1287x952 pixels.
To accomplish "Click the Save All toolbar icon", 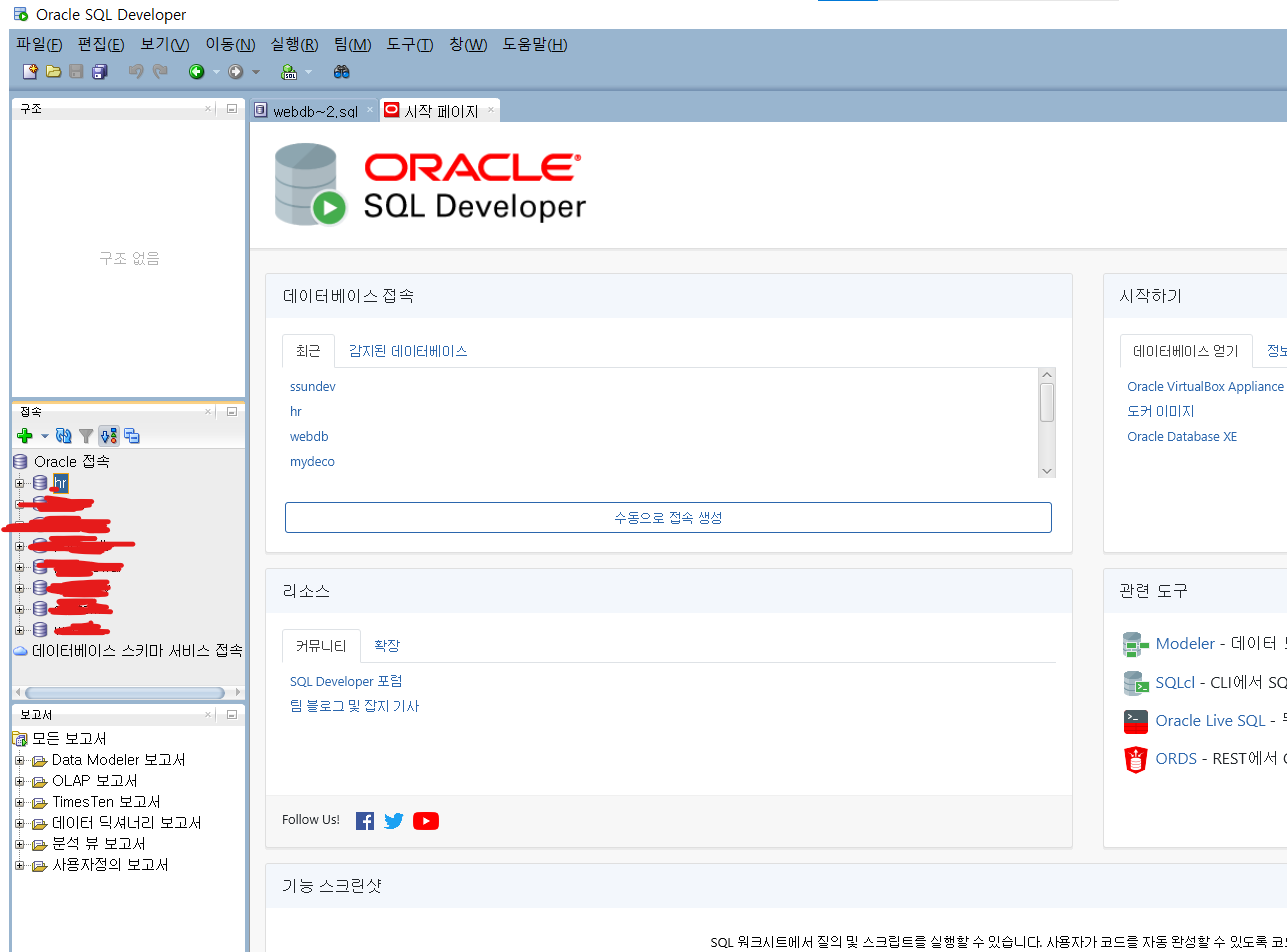I will pyautogui.click(x=99, y=72).
